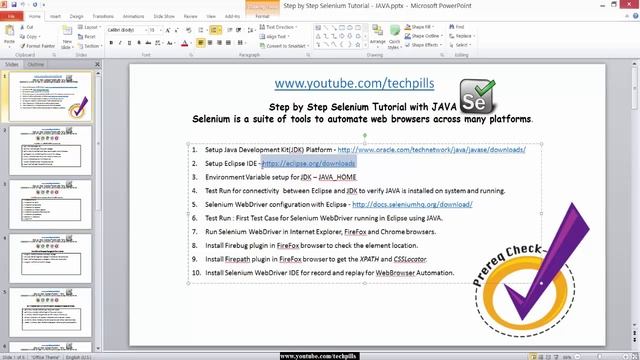Expand Shape Effects options
640x360 pixels.
(423, 45)
